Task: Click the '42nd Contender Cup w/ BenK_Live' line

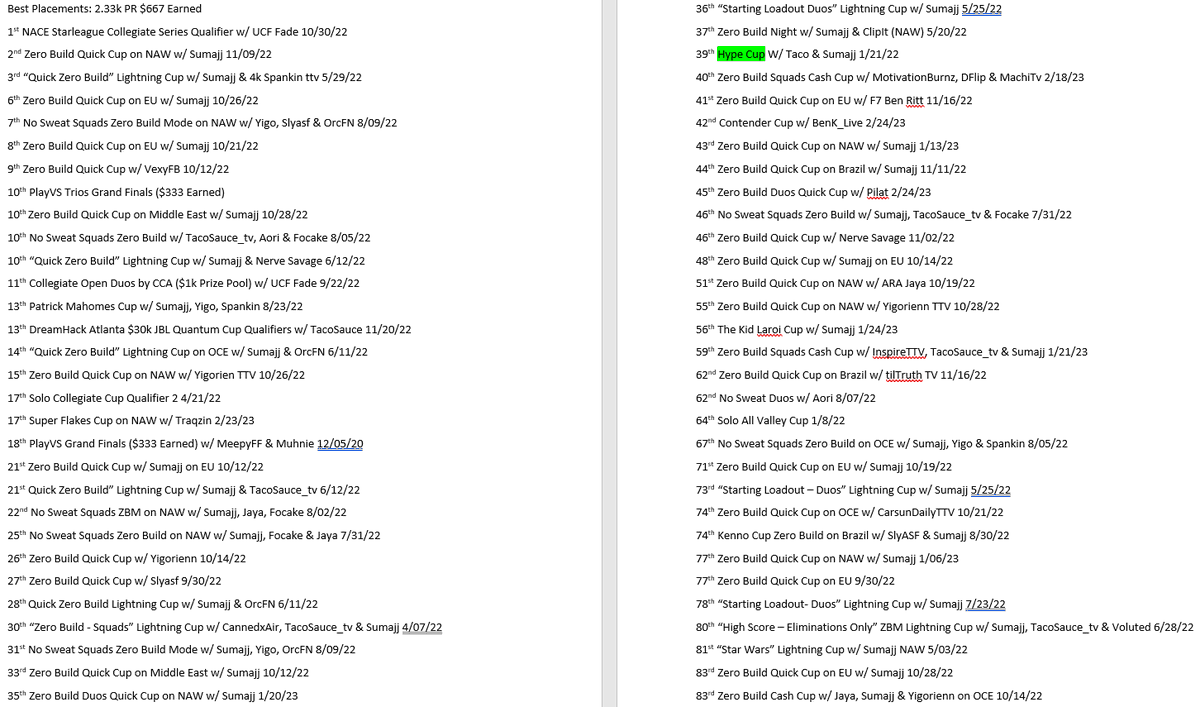Action: coord(800,124)
